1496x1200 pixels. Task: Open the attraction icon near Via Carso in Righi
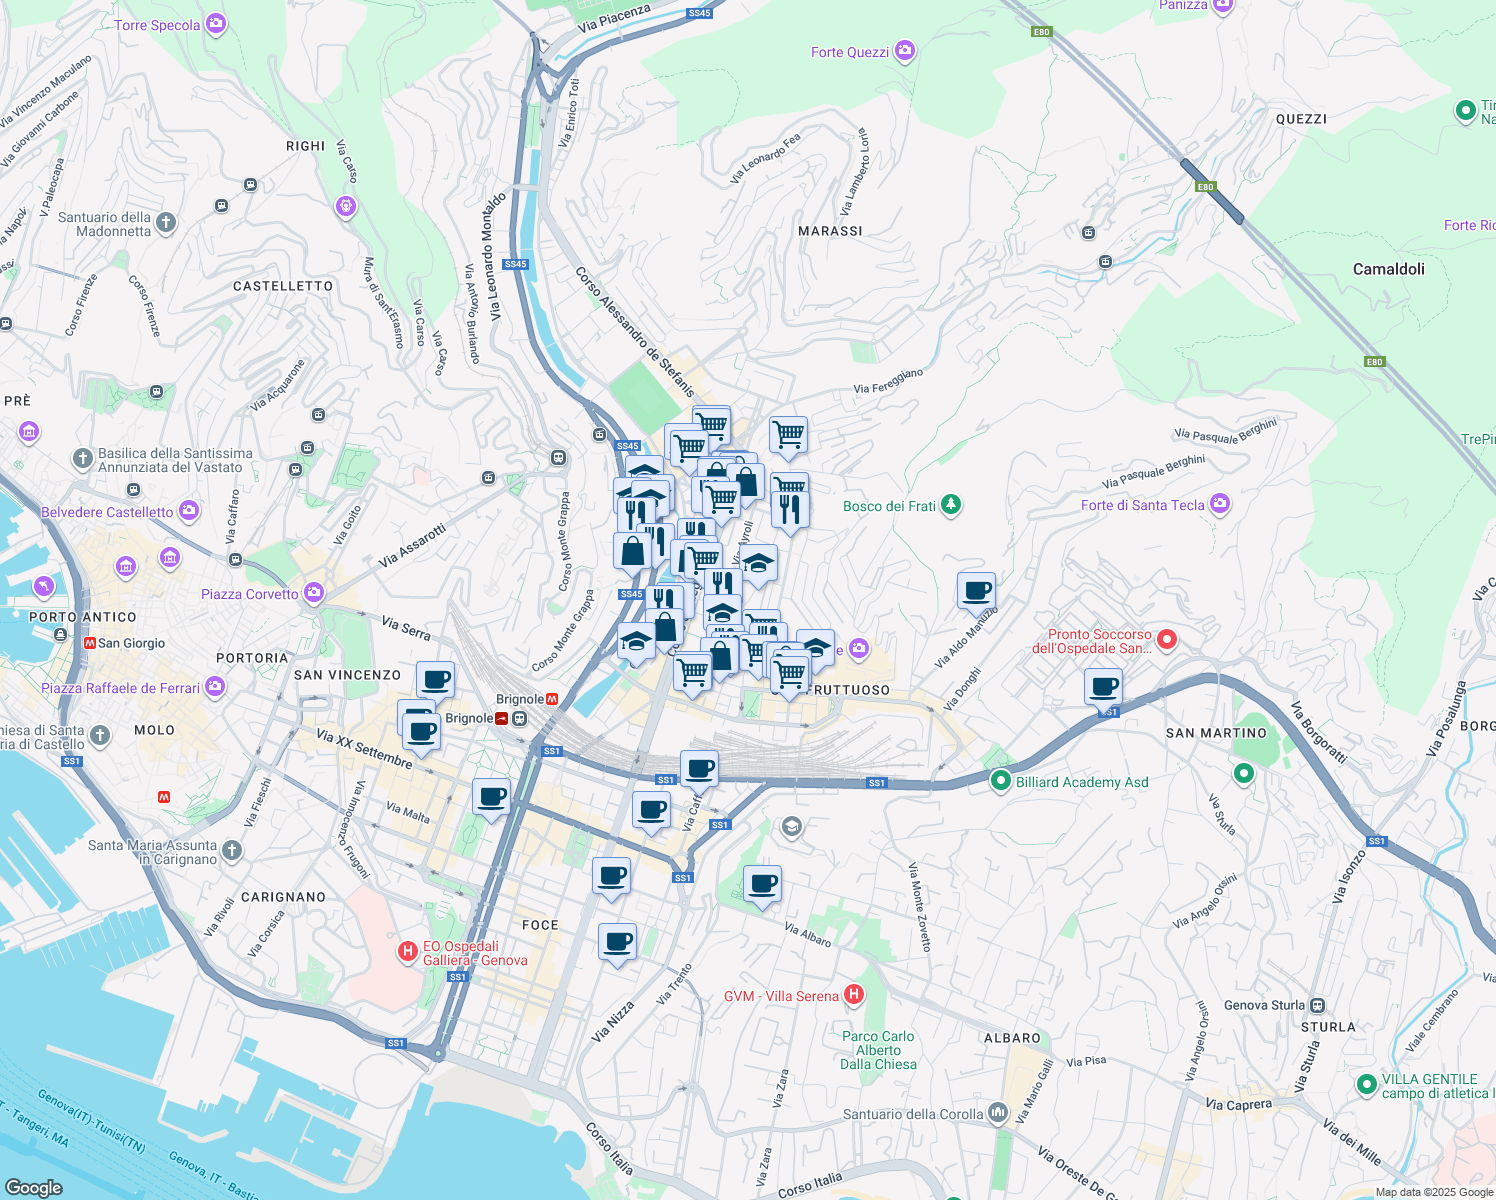point(344,206)
